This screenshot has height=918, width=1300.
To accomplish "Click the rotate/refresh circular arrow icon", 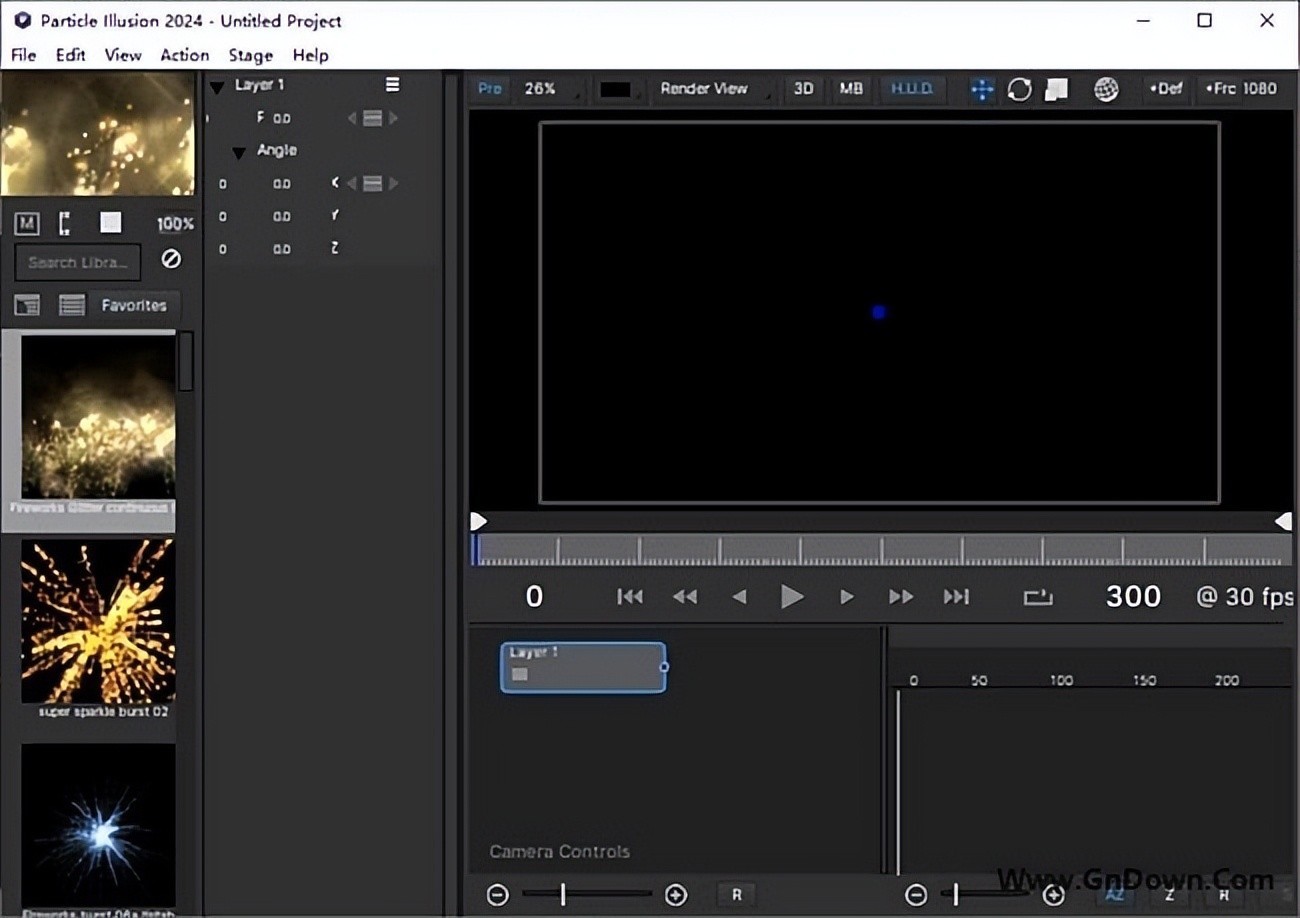I will (x=1019, y=90).
